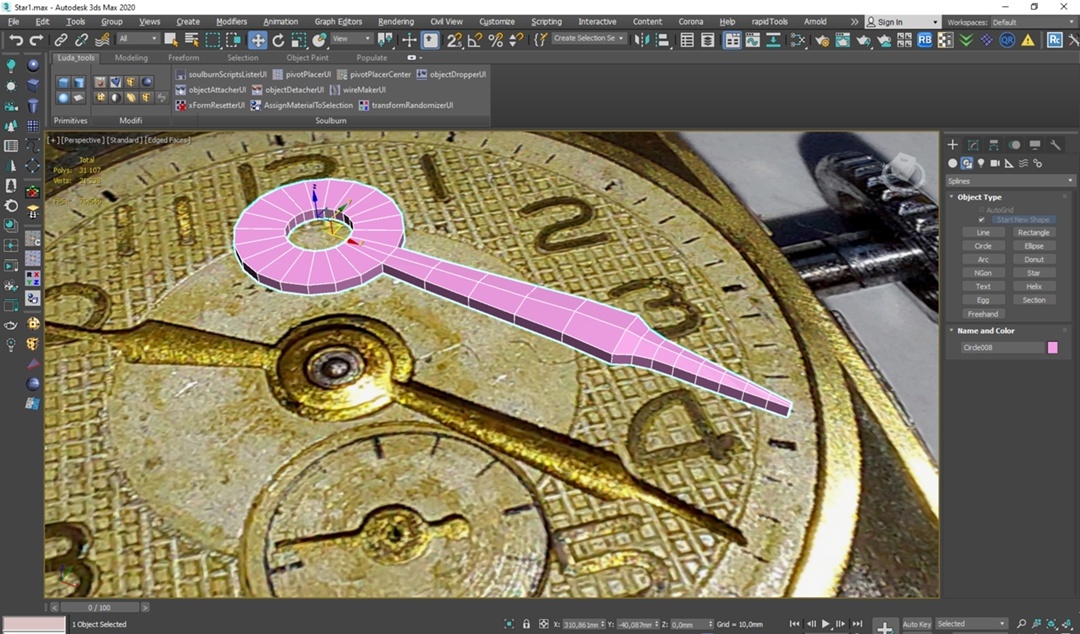The height and width of the screenshot is (634, 1080).
Task: Open the Hierarchy command panel tab
Action: pos(993,145)
